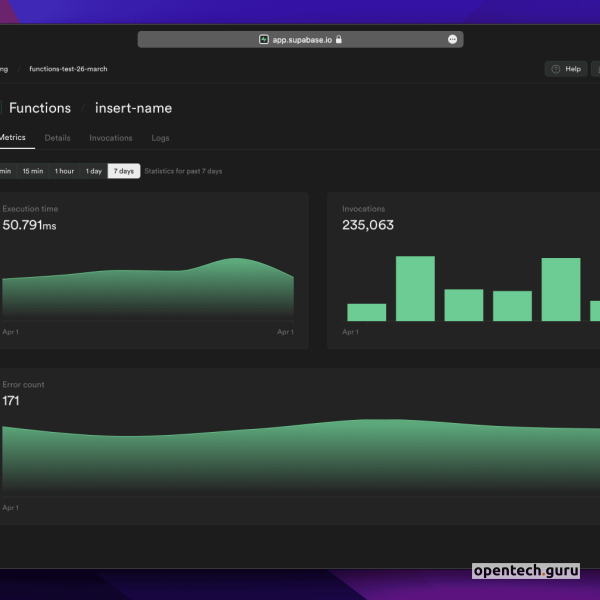The width and height of the screenshot is (600, 600).
Task: Select the 15 min time range
Action: coord(32,171)
